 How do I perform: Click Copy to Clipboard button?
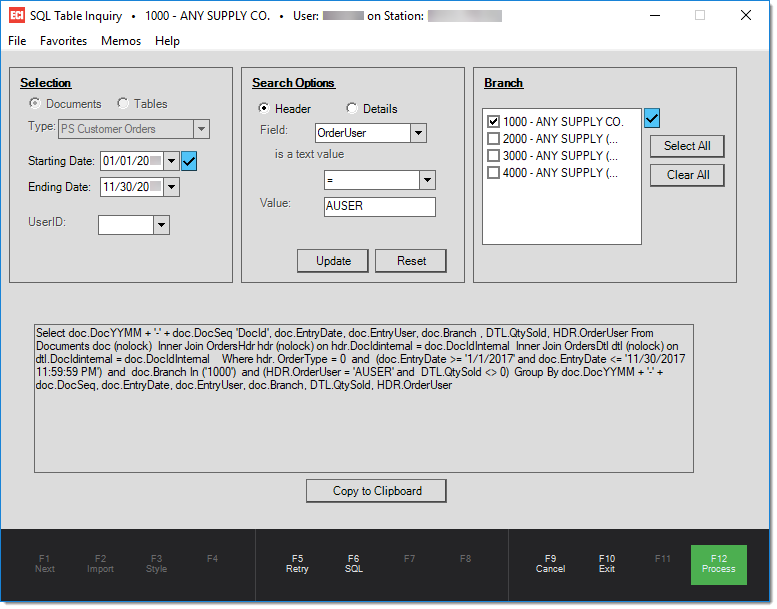click(377, 491)
